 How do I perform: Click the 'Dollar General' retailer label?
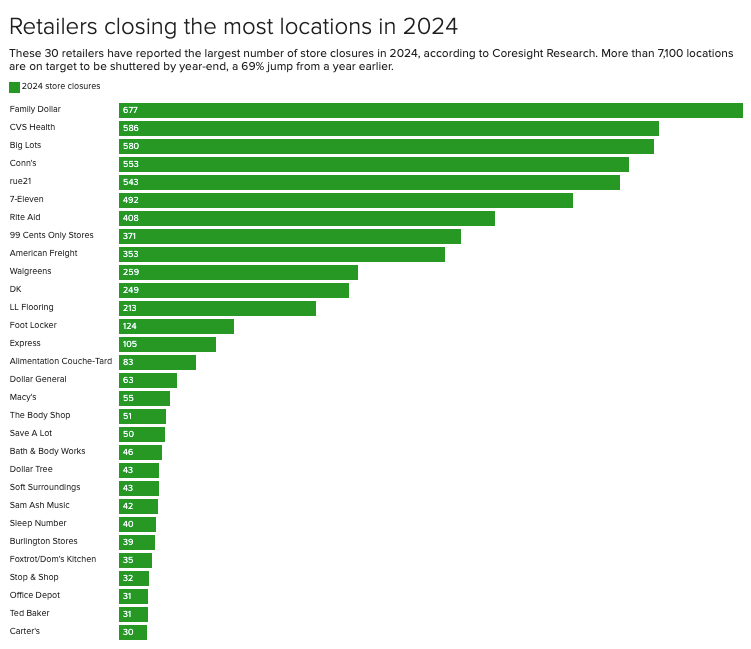38,379
